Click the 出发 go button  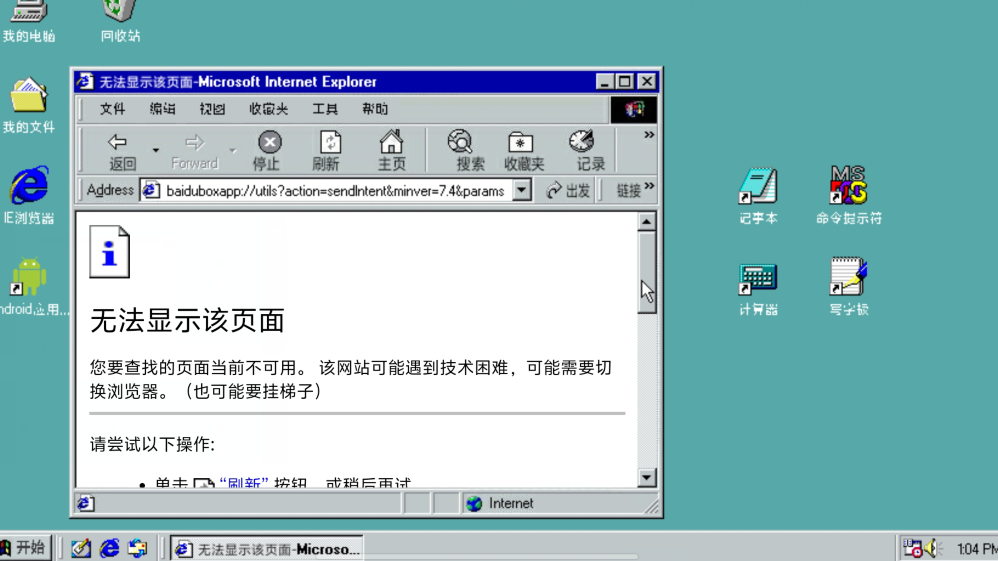(568, 190)
